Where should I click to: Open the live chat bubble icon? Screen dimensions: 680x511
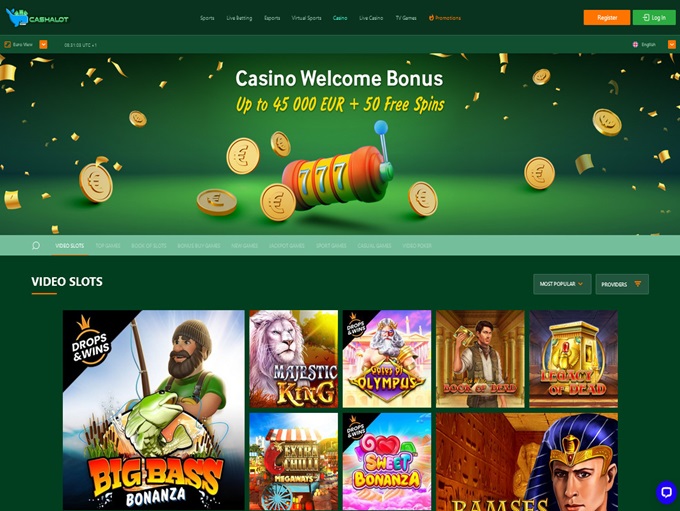click(666, 492)
